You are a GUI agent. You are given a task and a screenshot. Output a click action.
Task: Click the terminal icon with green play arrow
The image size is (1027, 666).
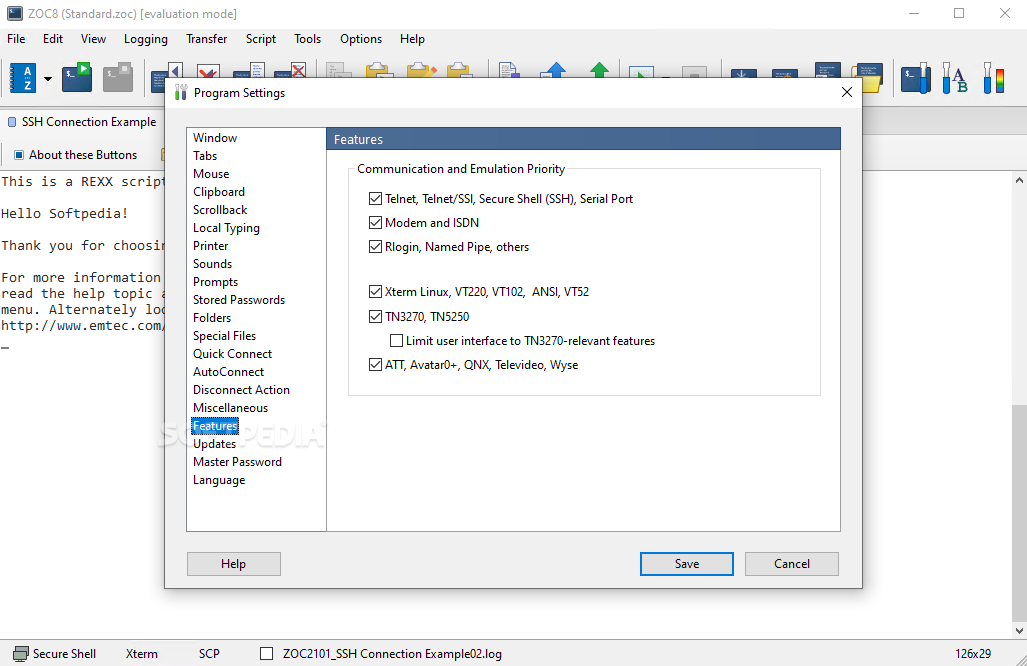tap(77, 77)
